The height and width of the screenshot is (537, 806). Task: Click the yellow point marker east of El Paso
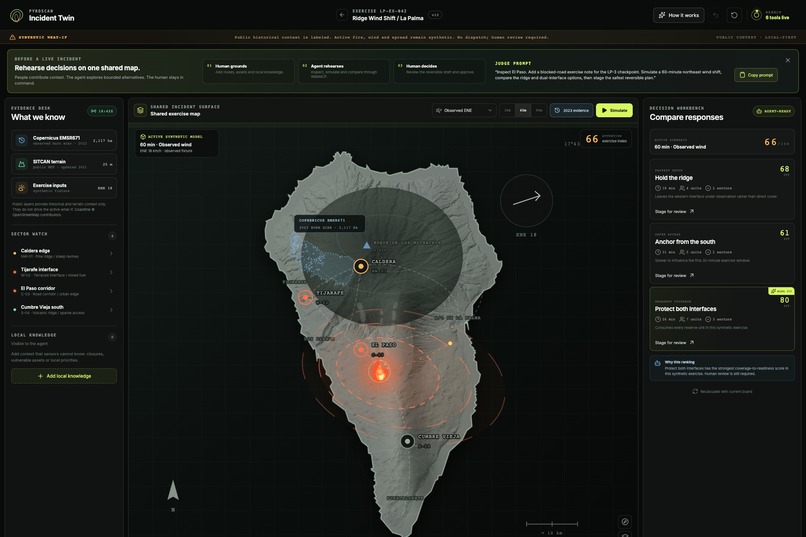point(450,343)
